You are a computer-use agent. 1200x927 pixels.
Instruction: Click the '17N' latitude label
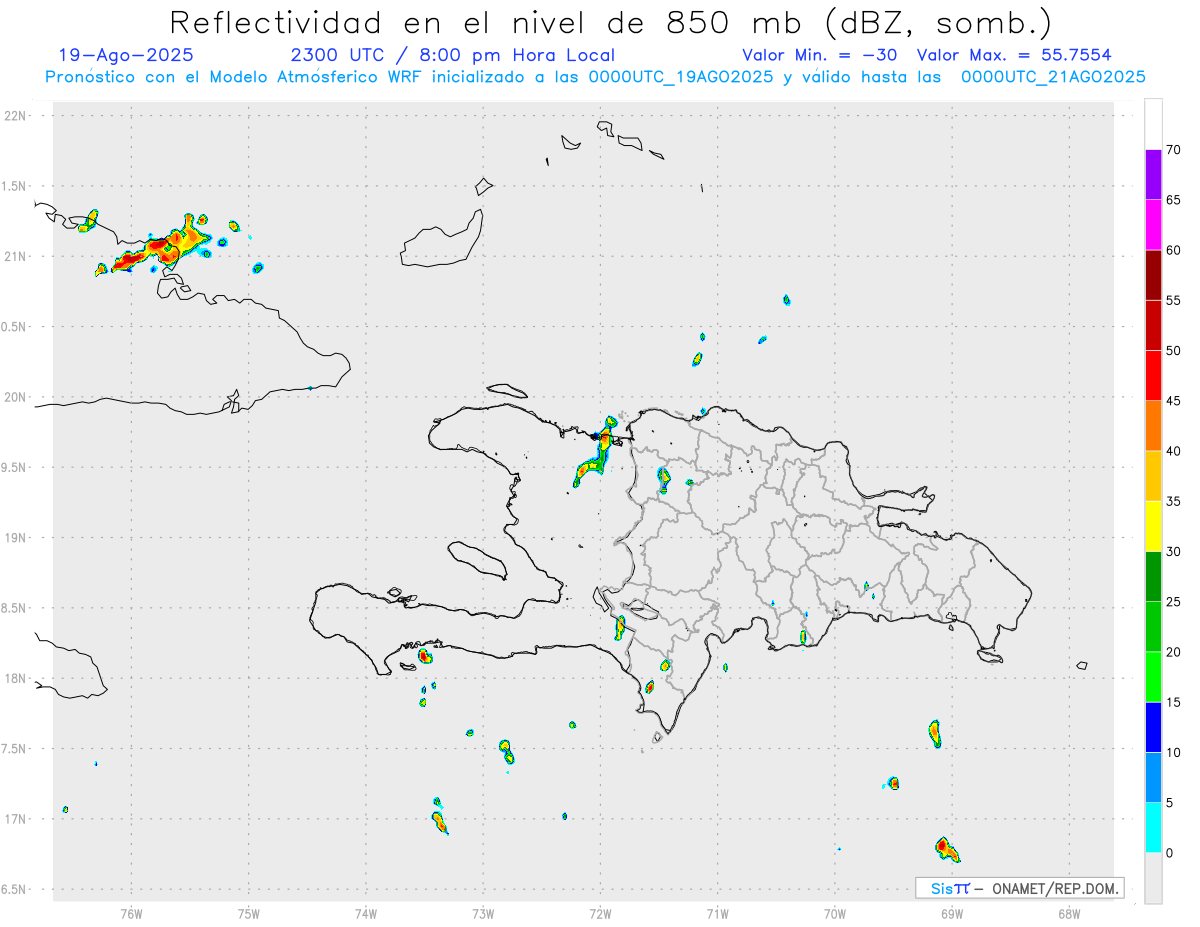[17, 819]
